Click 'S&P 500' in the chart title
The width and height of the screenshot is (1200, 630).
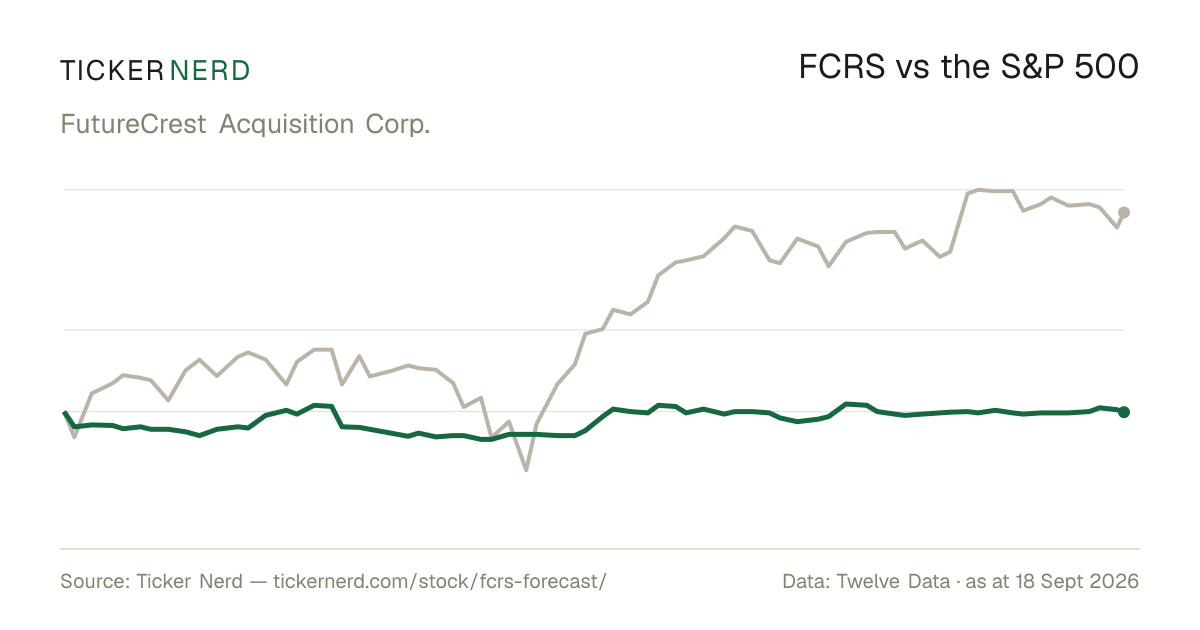pyautogui.click(x=1068, y=68)
